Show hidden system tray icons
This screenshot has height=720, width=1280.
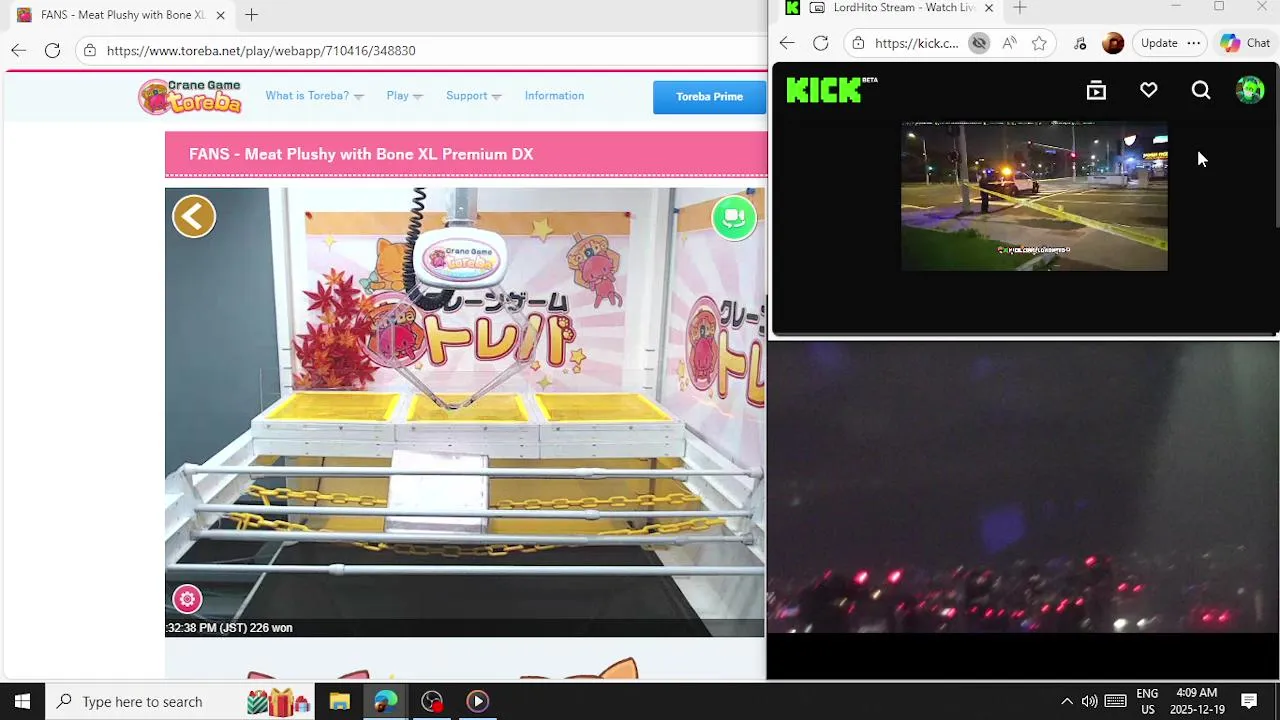click(x=1066, y=701)
